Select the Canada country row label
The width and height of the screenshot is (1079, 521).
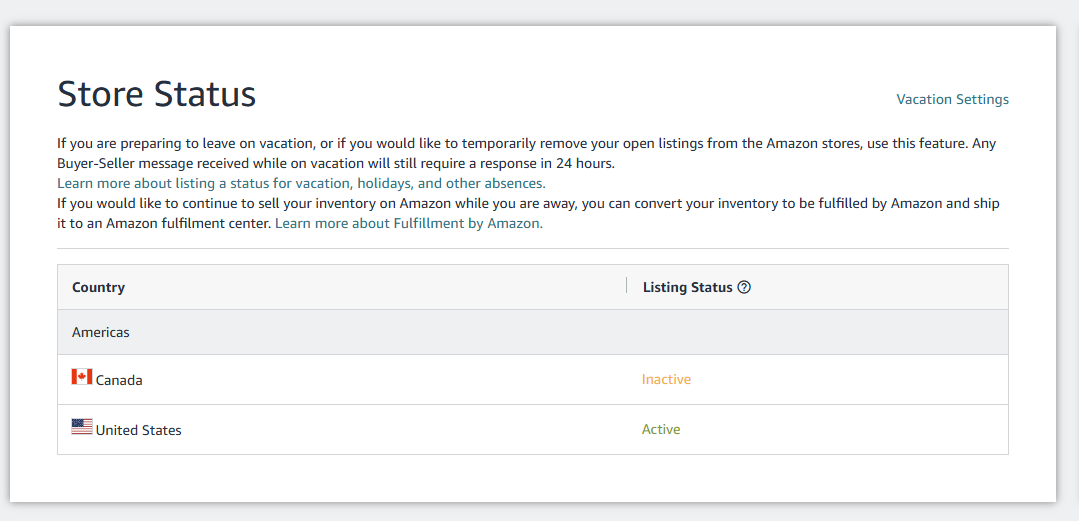[x=119, y=380]
